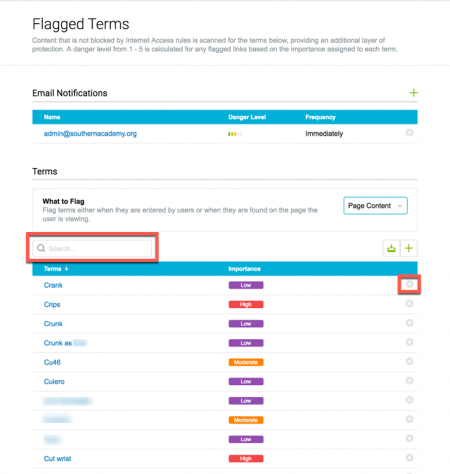Focus the terms Search field
The image size is (450, 474).
[x=92, y=248]
